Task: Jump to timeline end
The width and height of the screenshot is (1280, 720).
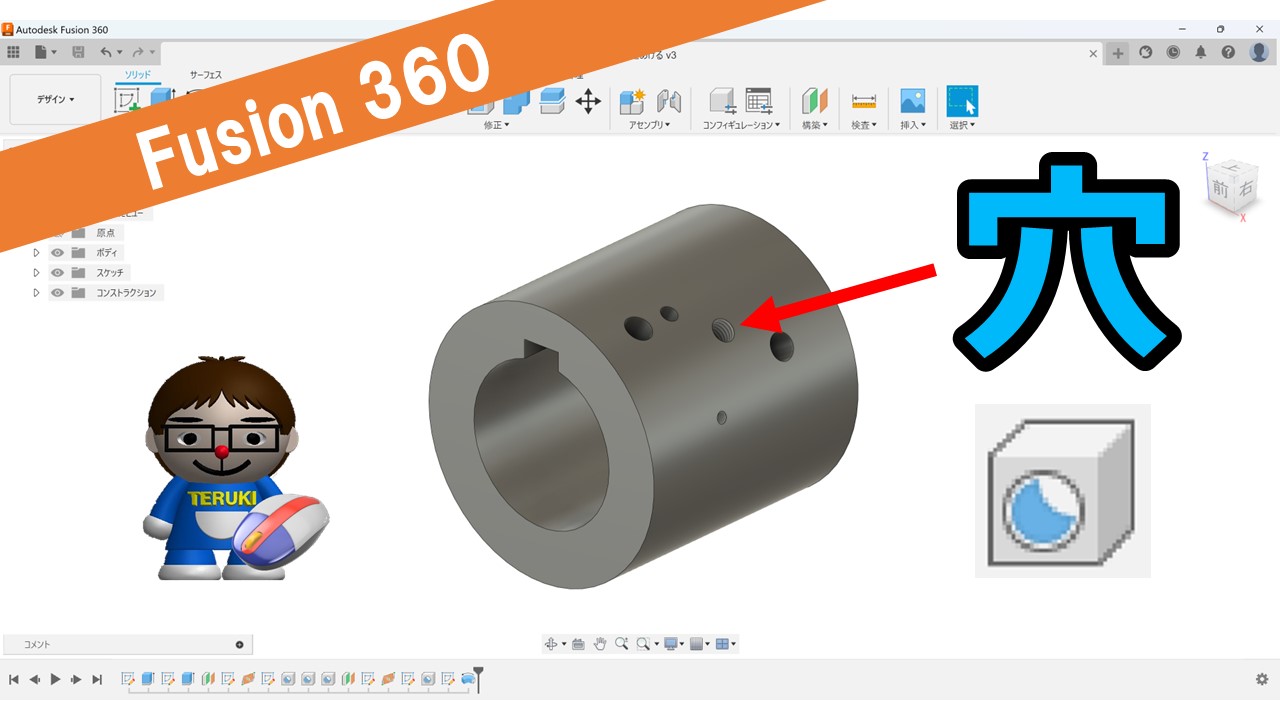Action: (x=97, y=679)
